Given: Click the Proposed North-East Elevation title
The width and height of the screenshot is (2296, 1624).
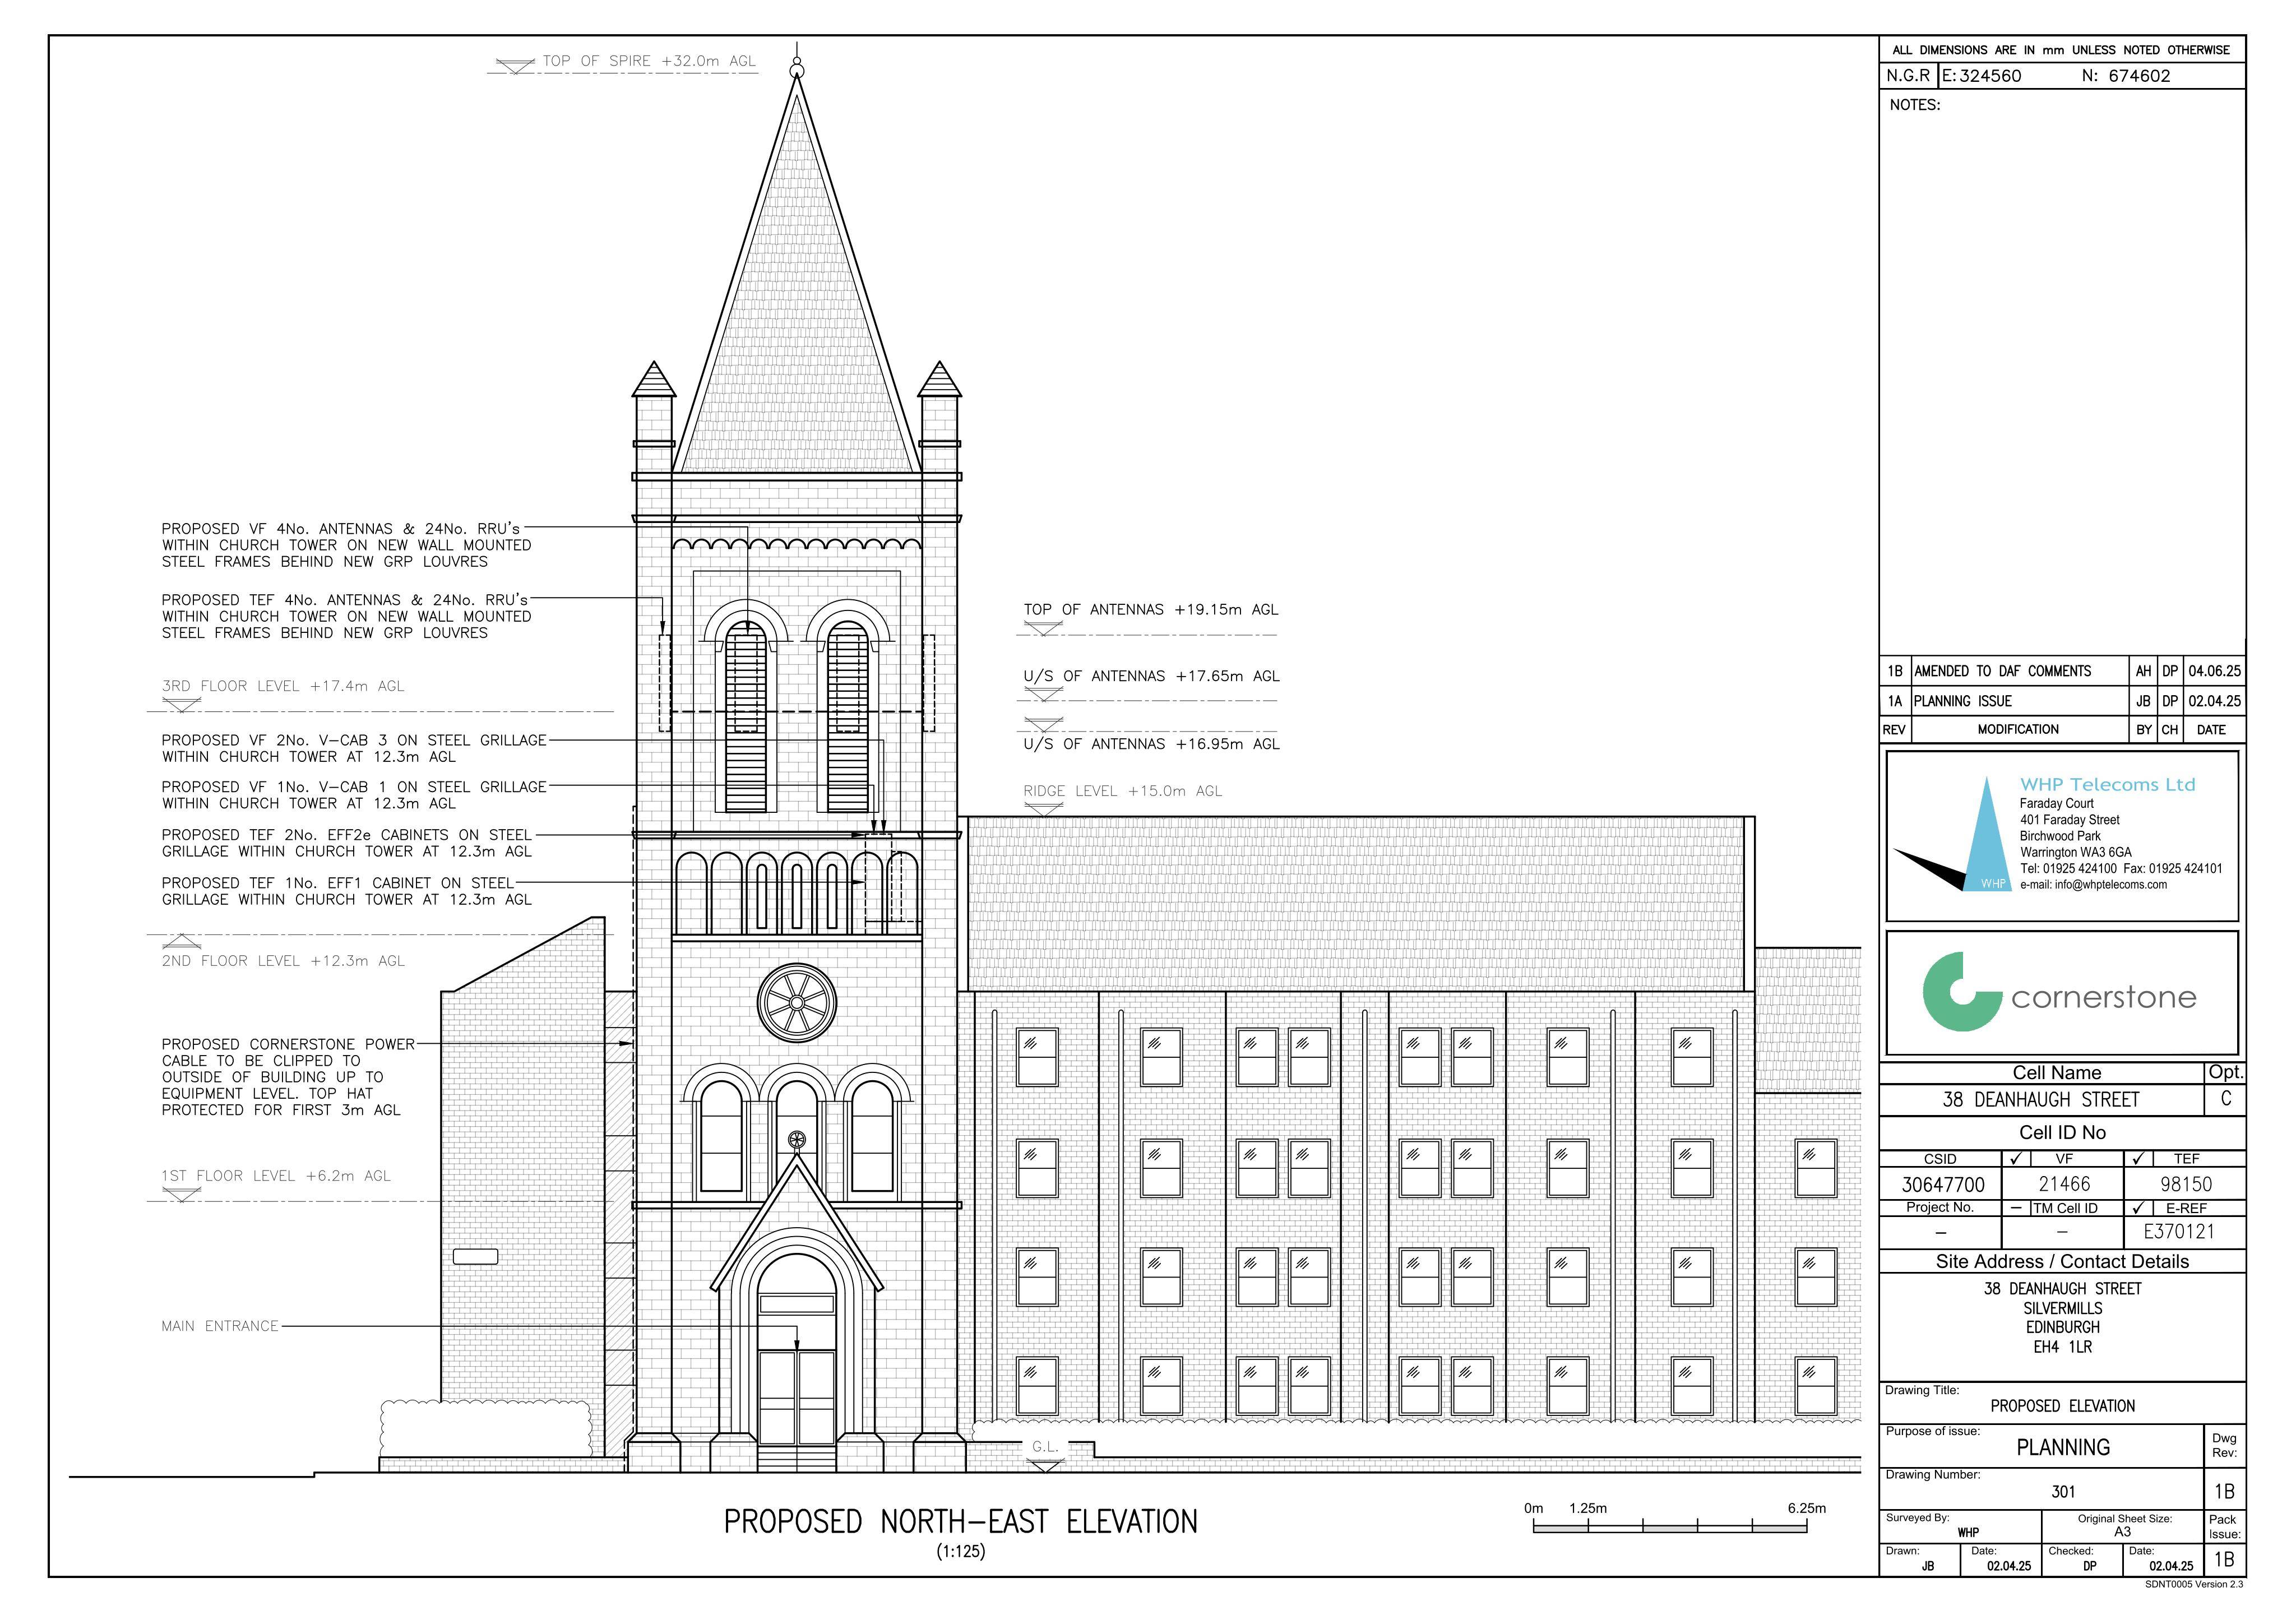Looking at the screenshot, I should 960,1522.
